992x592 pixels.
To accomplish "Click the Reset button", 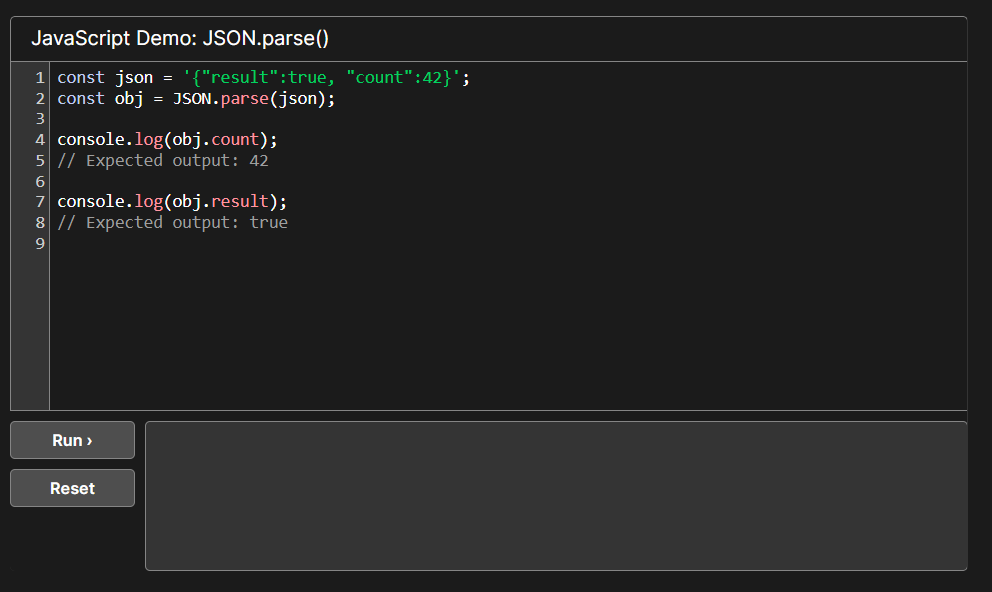I will pos(72,488).
